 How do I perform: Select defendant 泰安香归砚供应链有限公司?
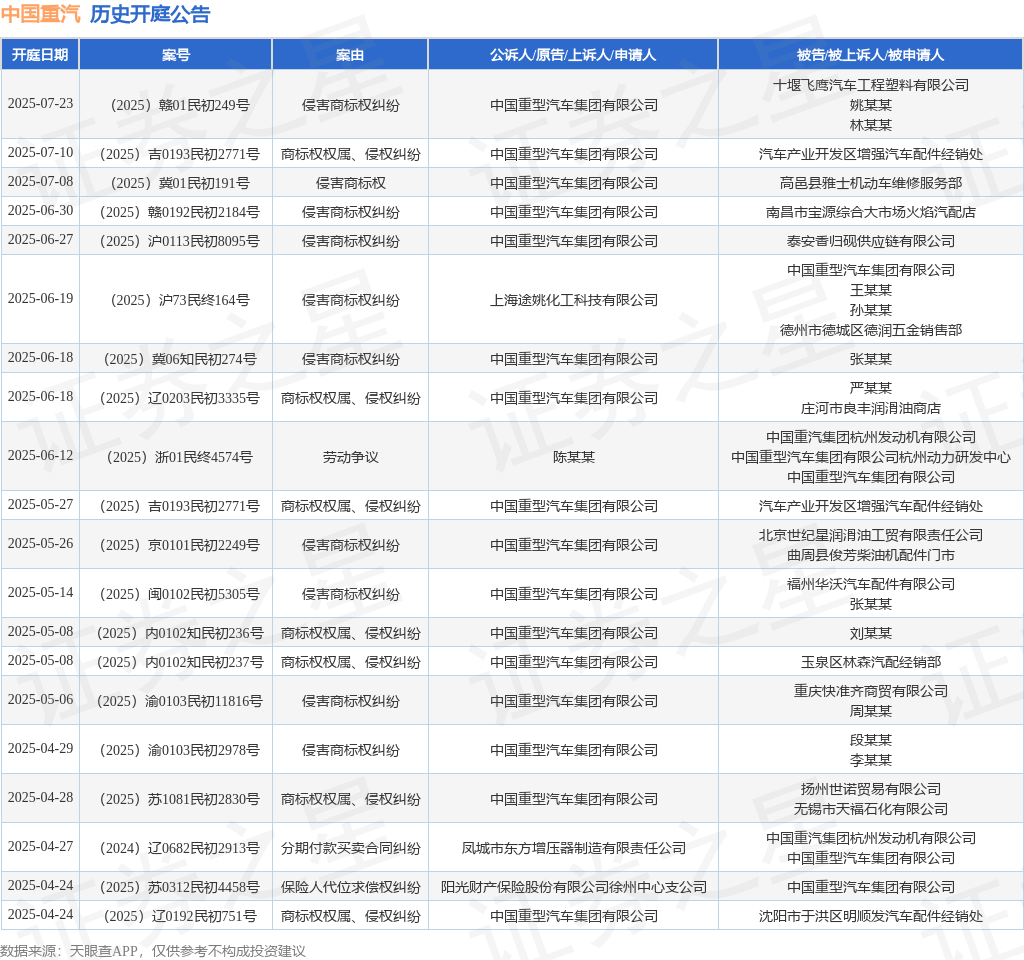click(x=871, y=241)
